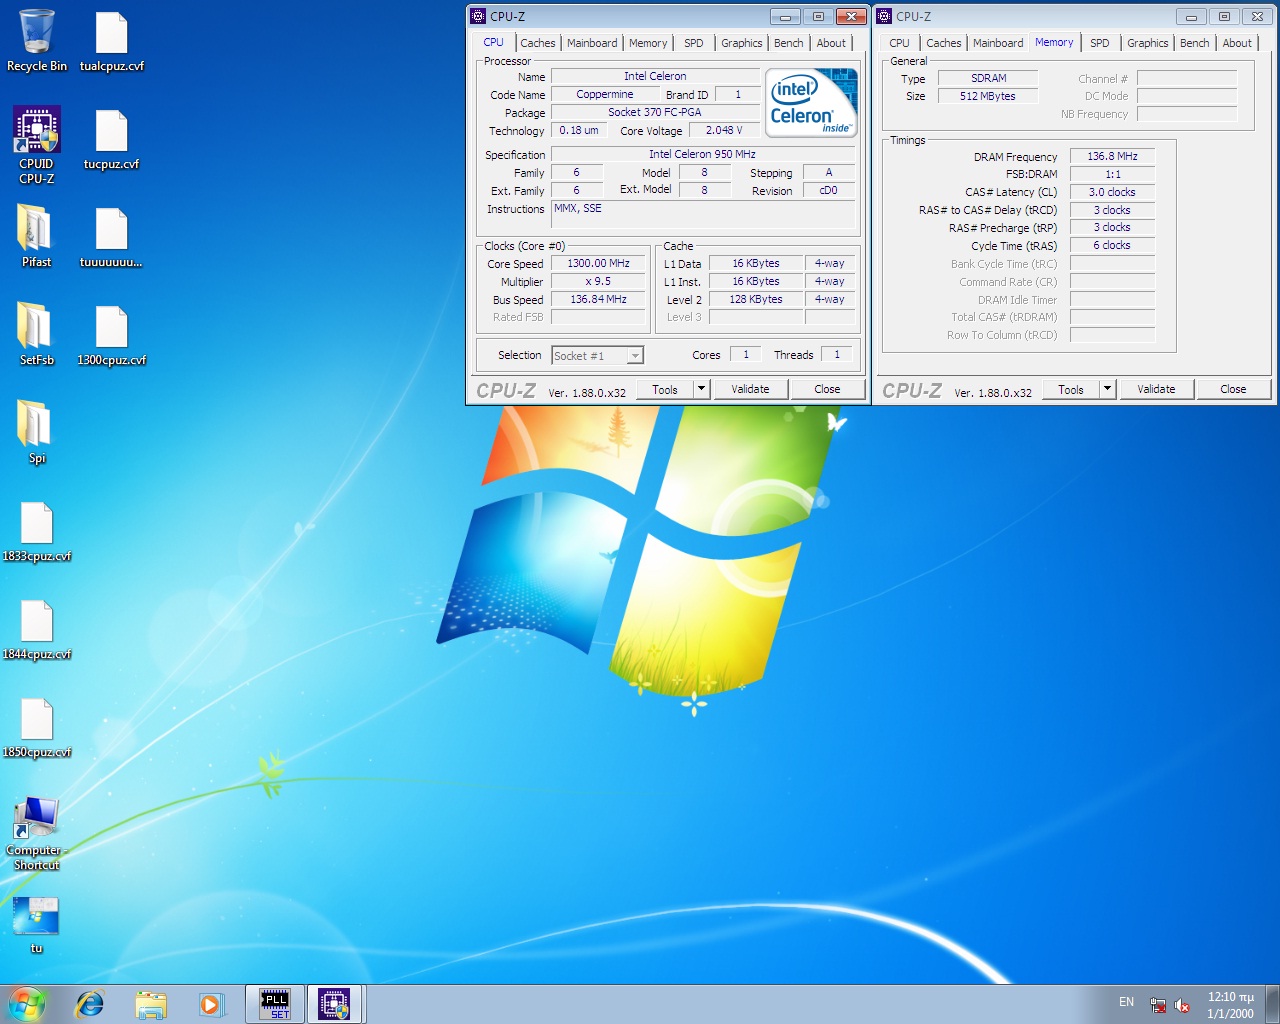Expand Tools dropdown arrow in left CPU-Z
The image size is (1280, 1024).
point(701,389)
